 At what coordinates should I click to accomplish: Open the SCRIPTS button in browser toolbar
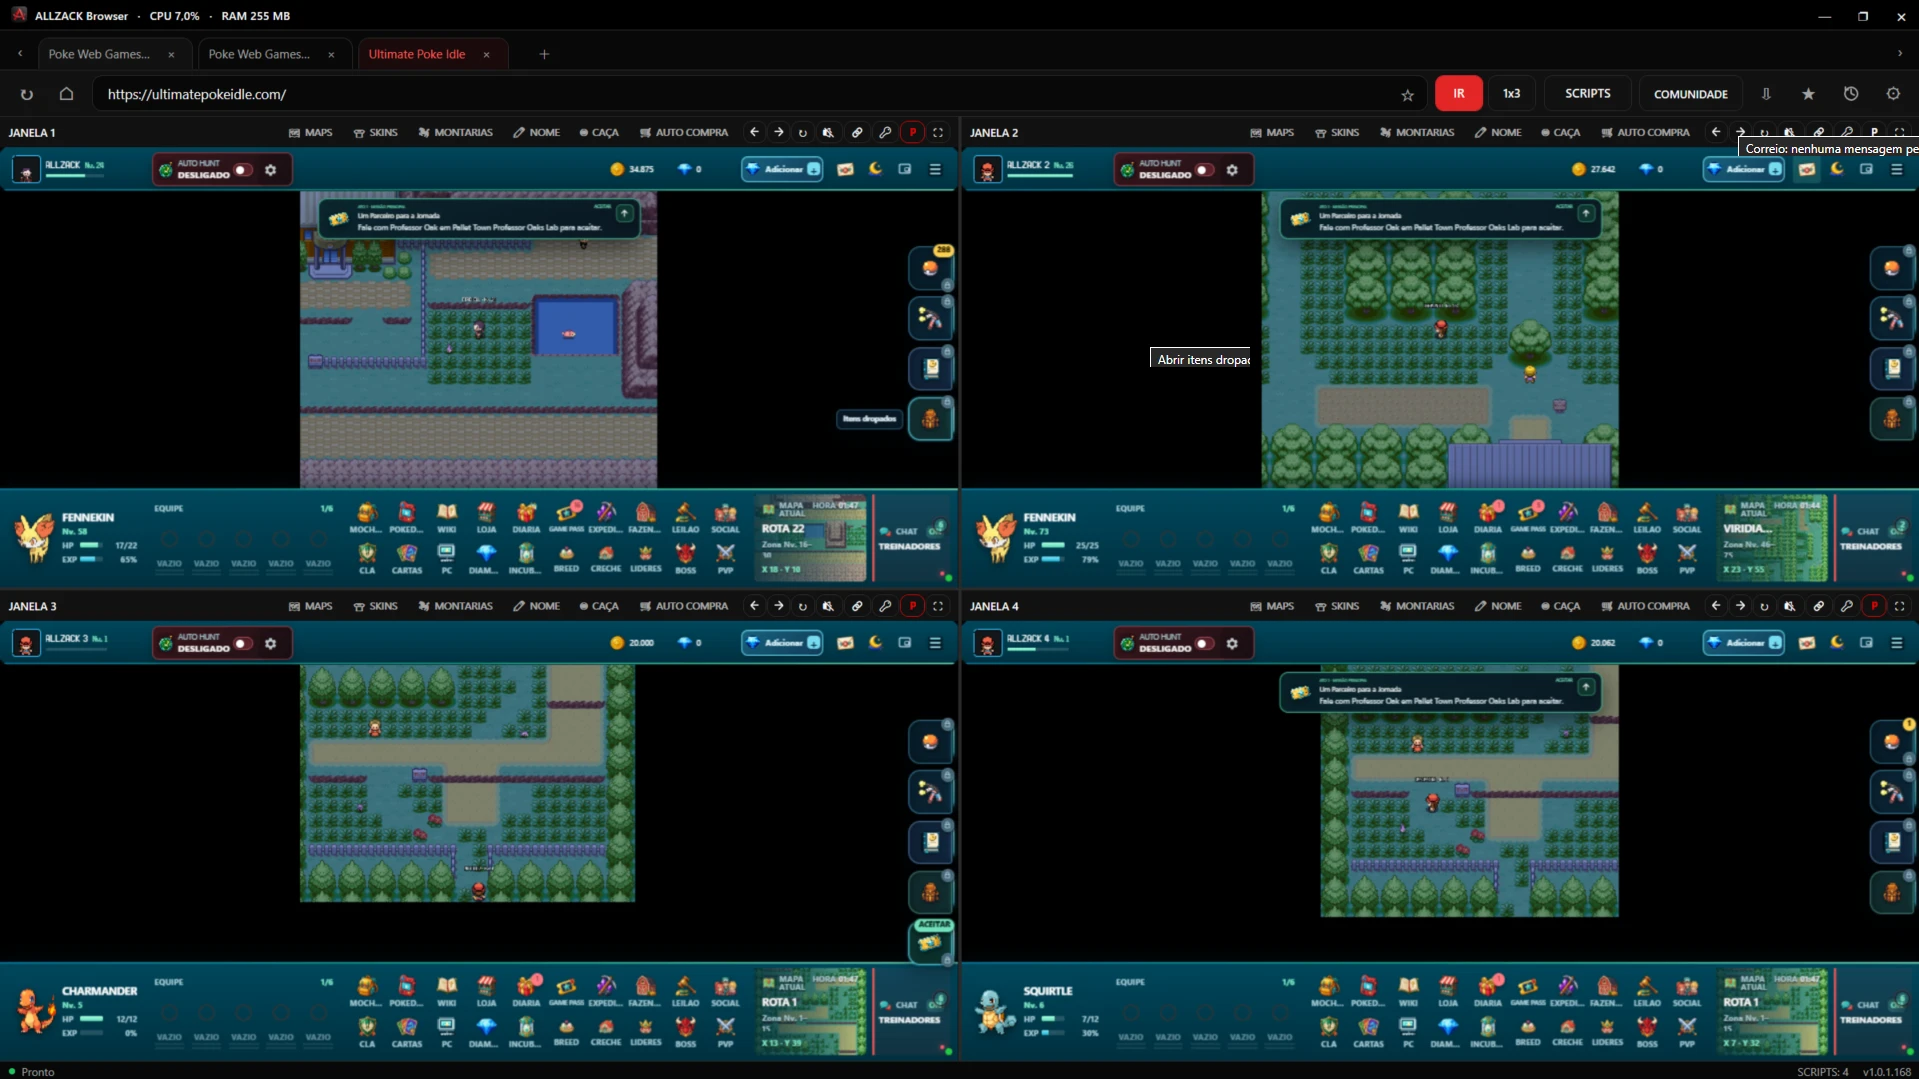coord(1587,93)
